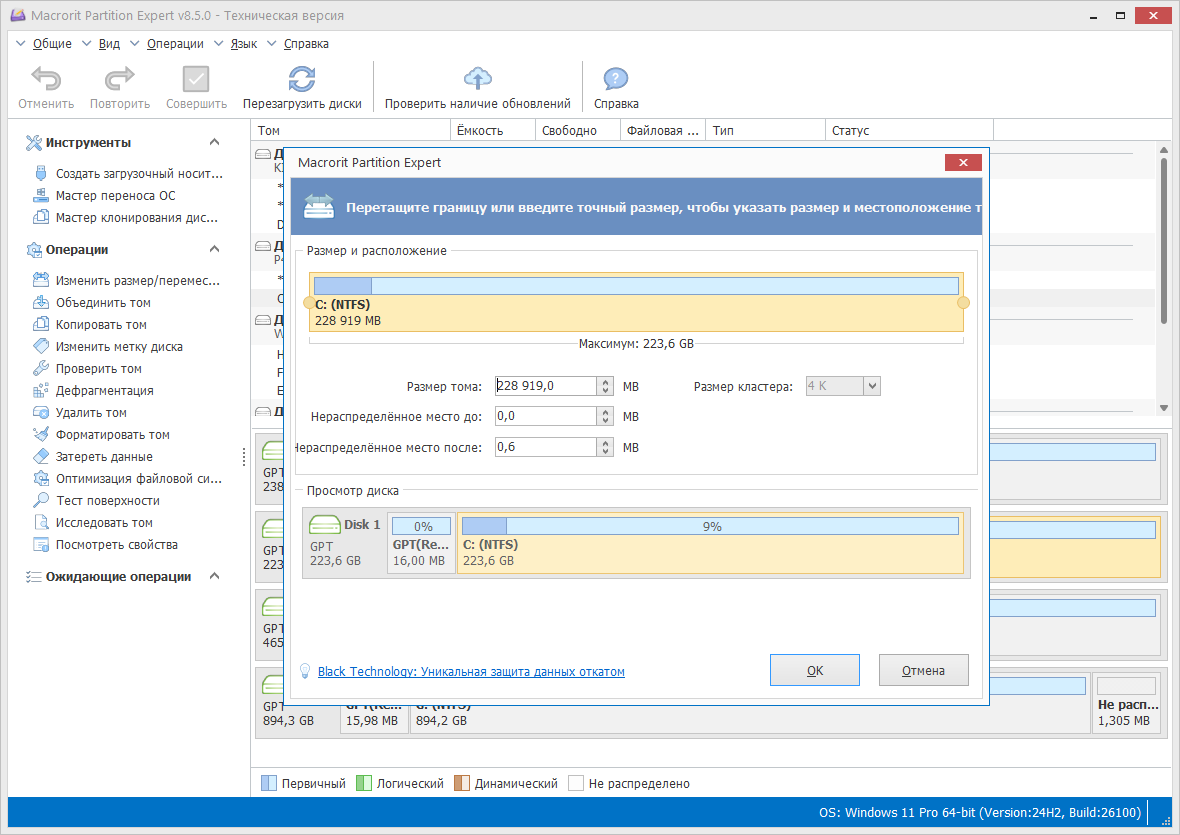Open the Язык menu
Viewport: 1180px width, 835px height.
[x=243, y=44]
